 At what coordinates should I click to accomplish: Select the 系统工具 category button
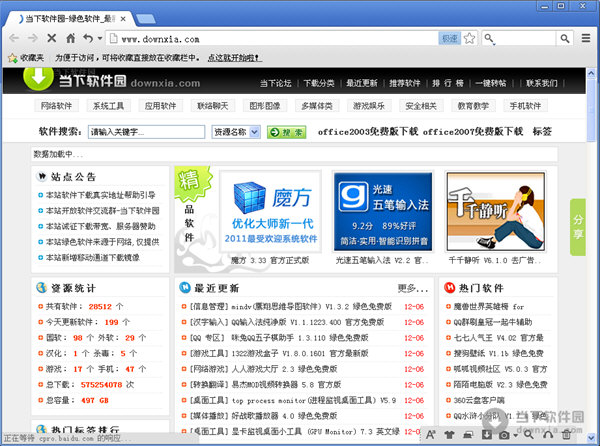108,106
